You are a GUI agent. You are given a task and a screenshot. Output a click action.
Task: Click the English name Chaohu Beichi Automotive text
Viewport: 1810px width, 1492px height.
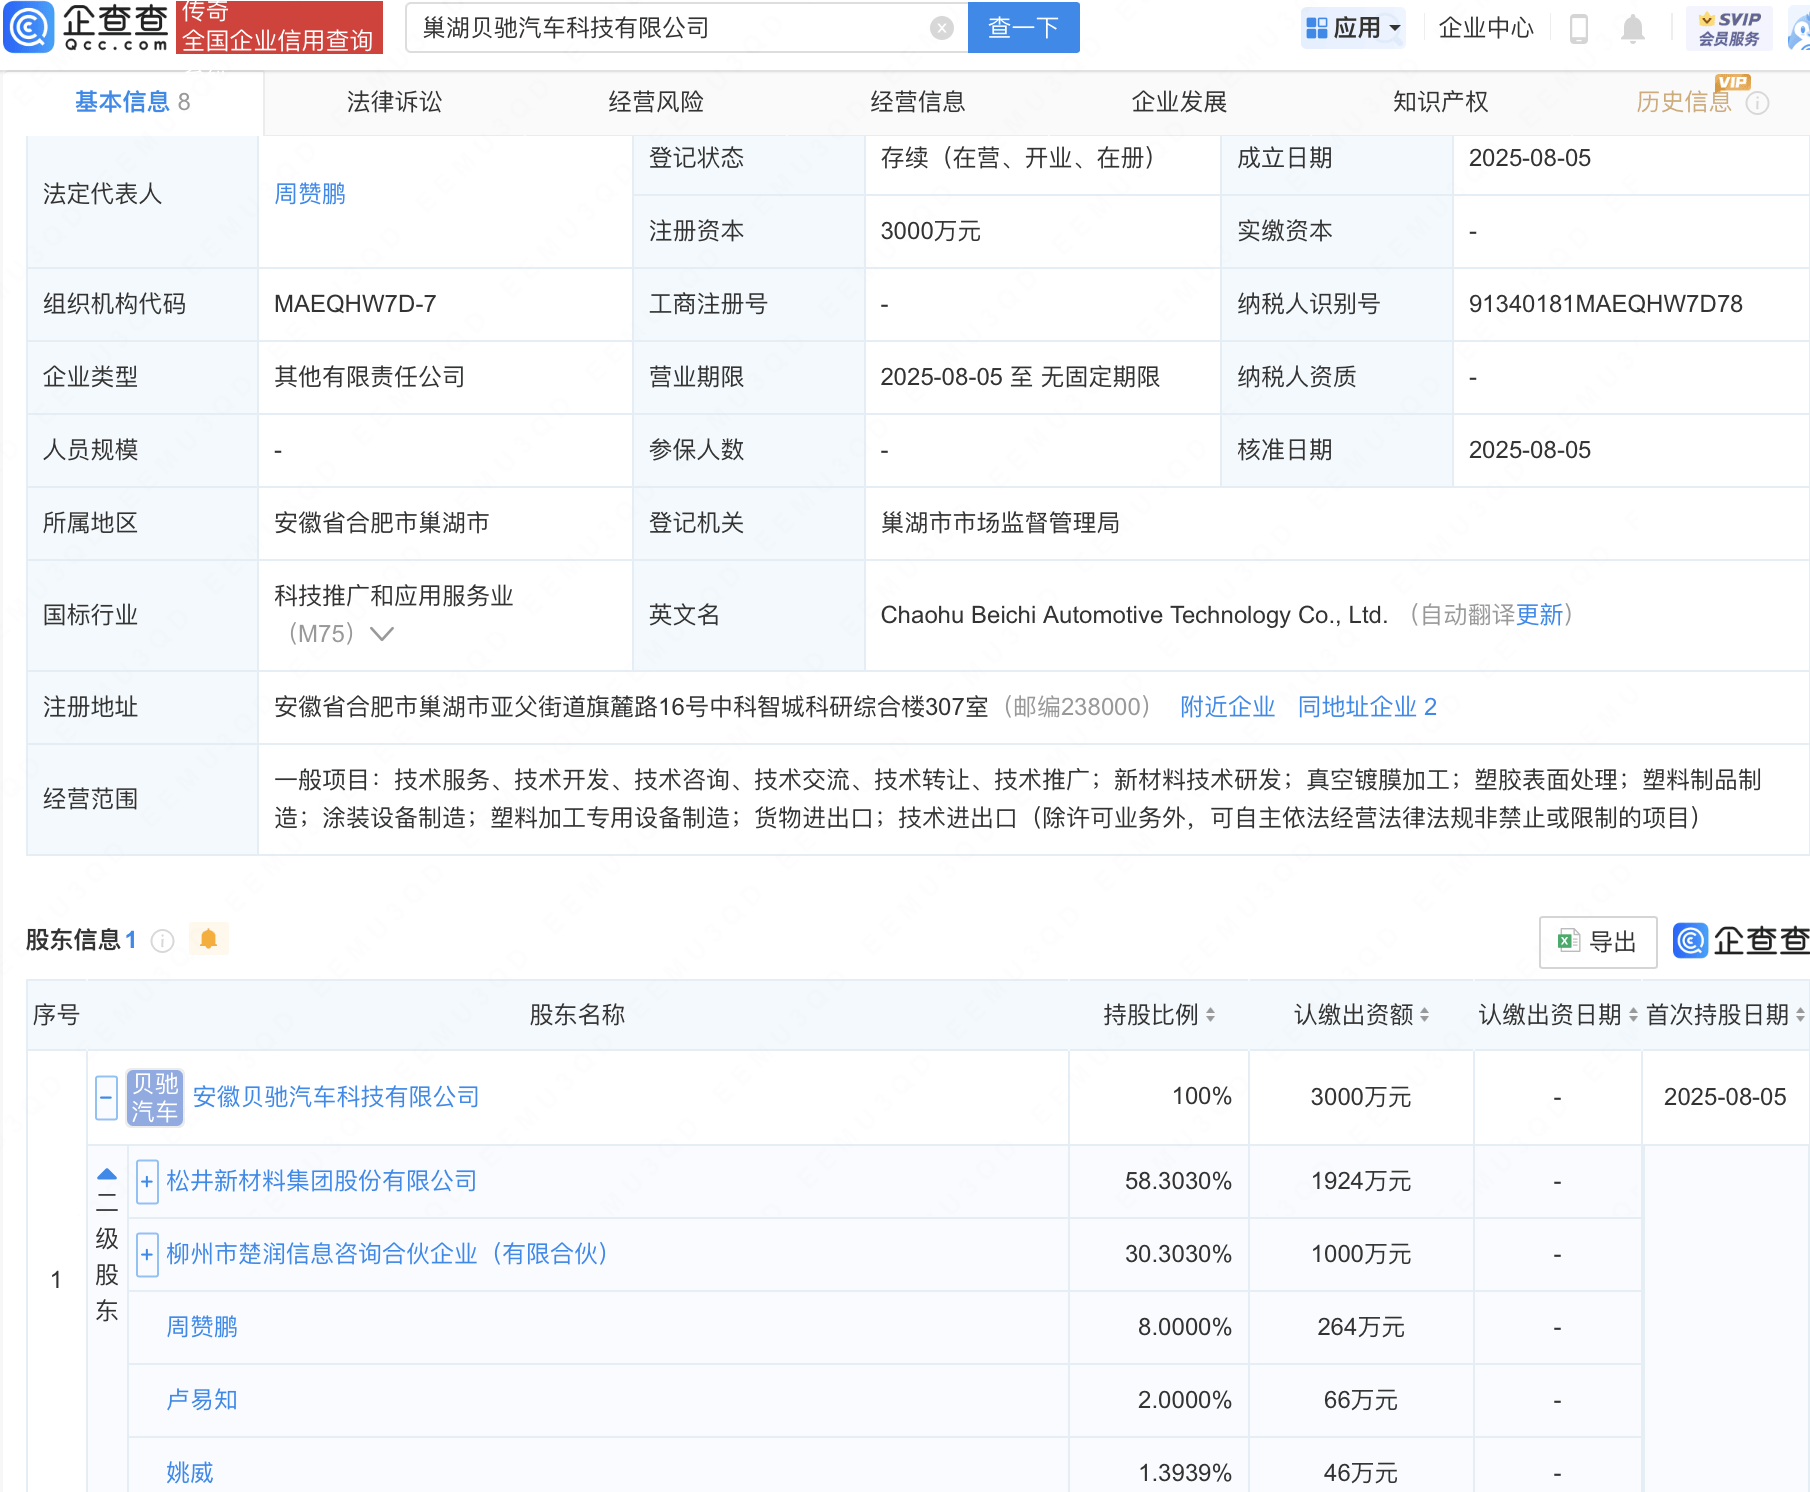[x=1134, y=615]
